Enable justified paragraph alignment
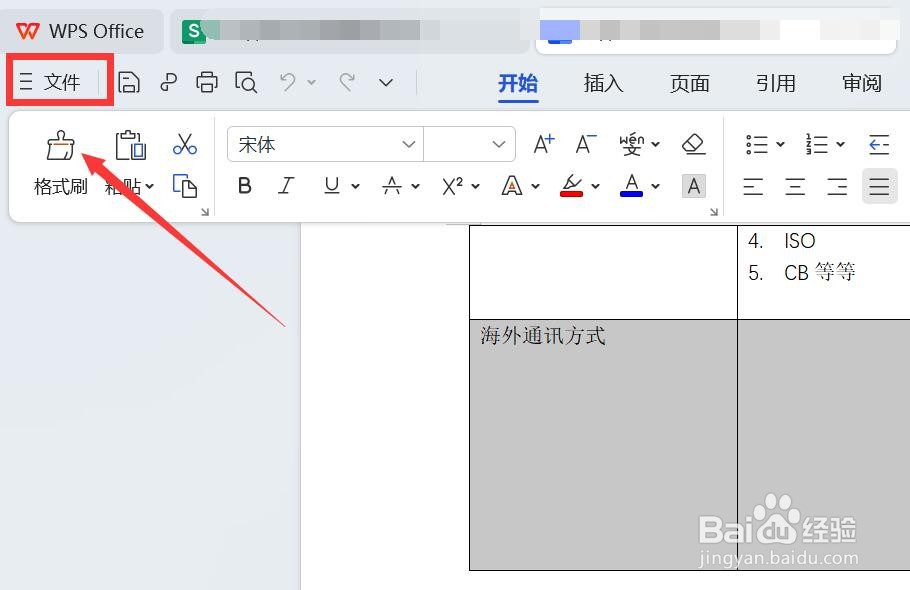 point(879,186)
